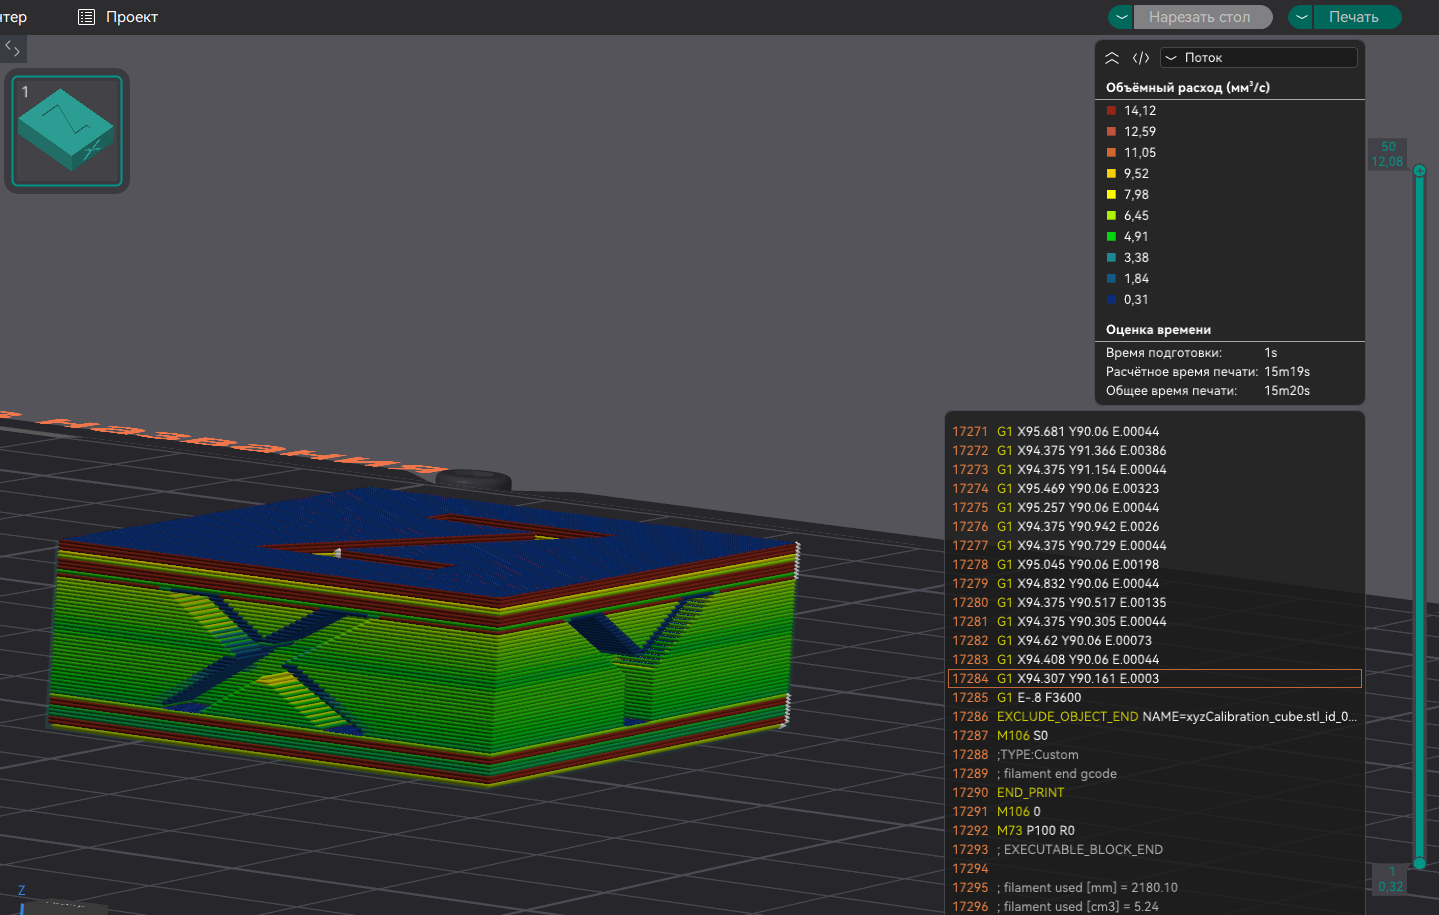1439x915 pixels.
Task: Open the Поток view type dropdown
Action: 1258,58
